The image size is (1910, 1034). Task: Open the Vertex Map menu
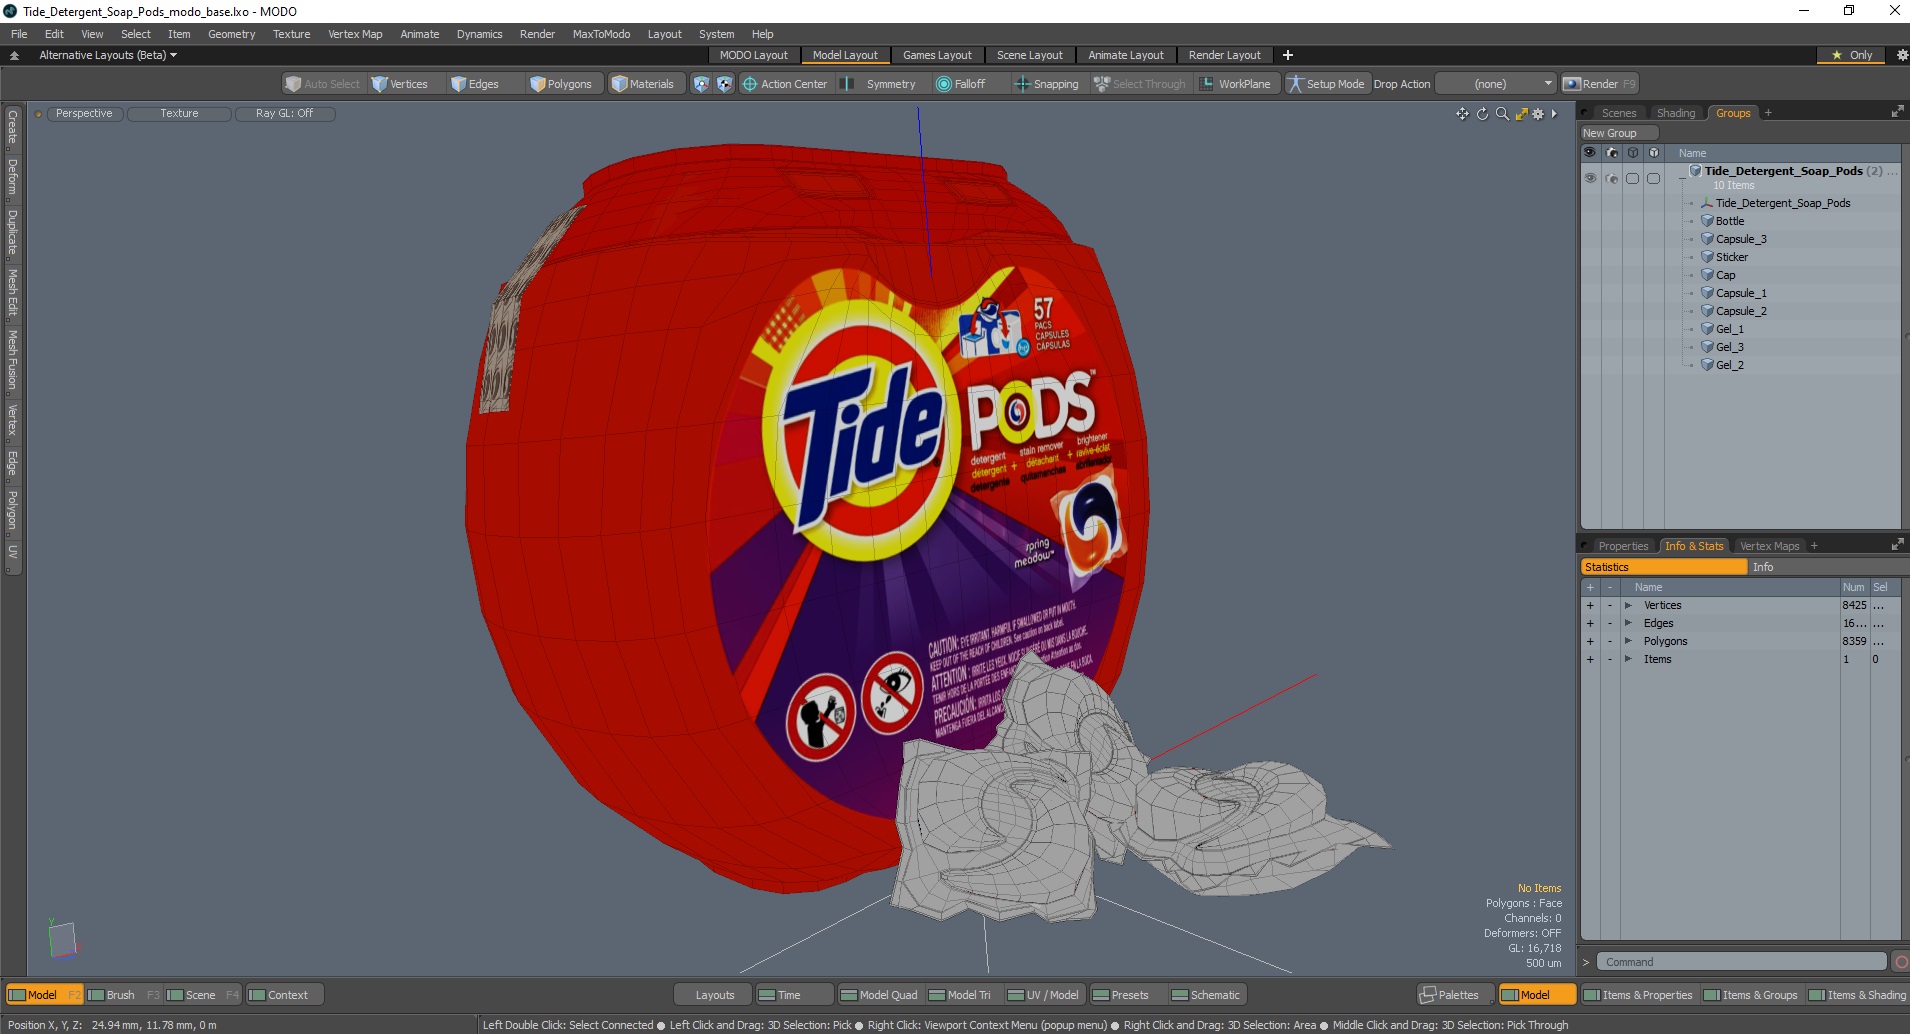point(355,34)
